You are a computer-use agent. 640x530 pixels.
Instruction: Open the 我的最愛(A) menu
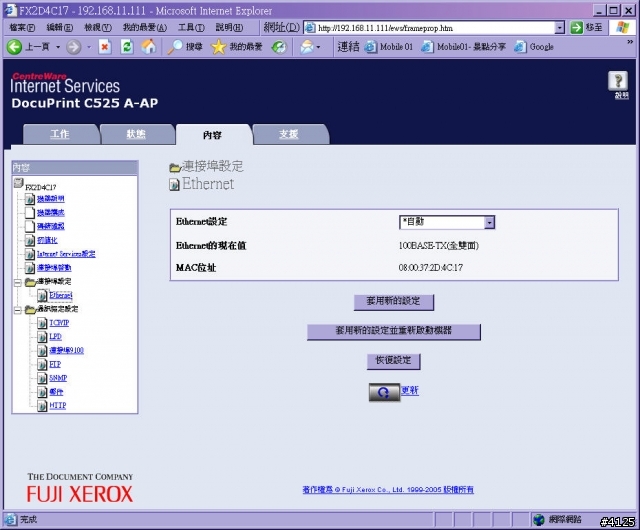point(145,27)
